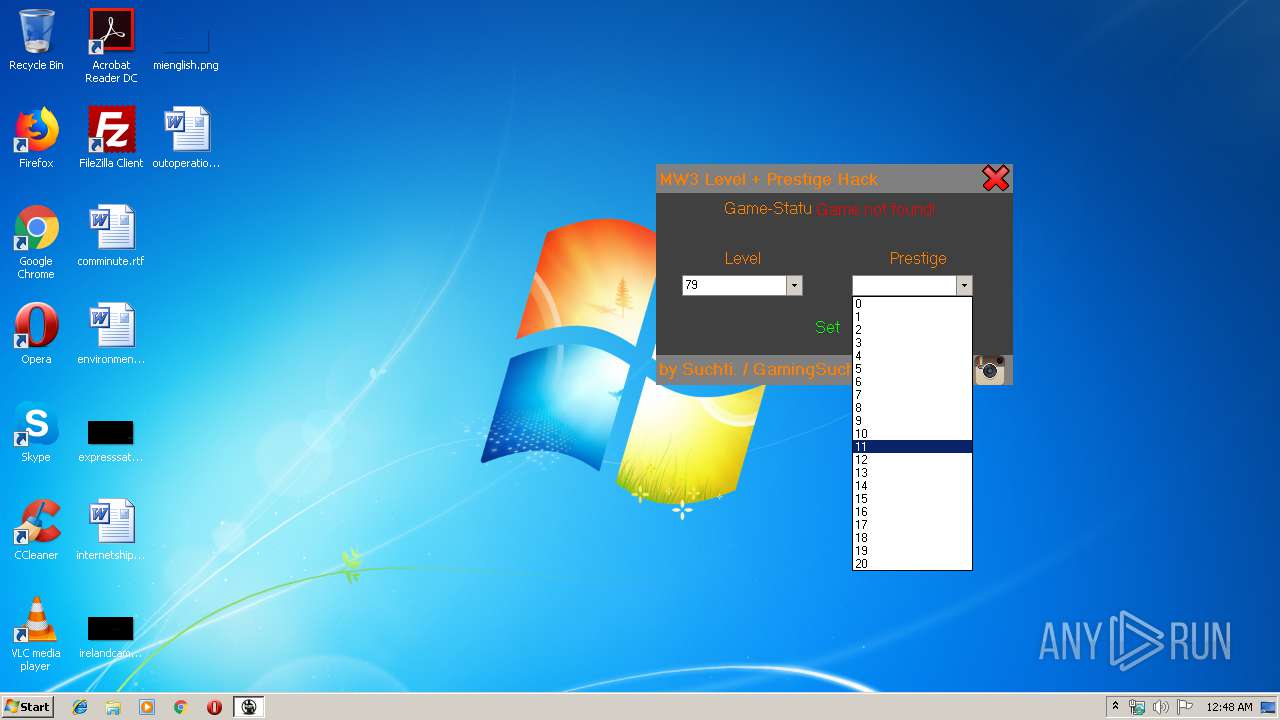Image resolution: width=1280 pixels, height=720 pixels.
Task: Choose prestige 1 from the list
Action: (912, 317)
